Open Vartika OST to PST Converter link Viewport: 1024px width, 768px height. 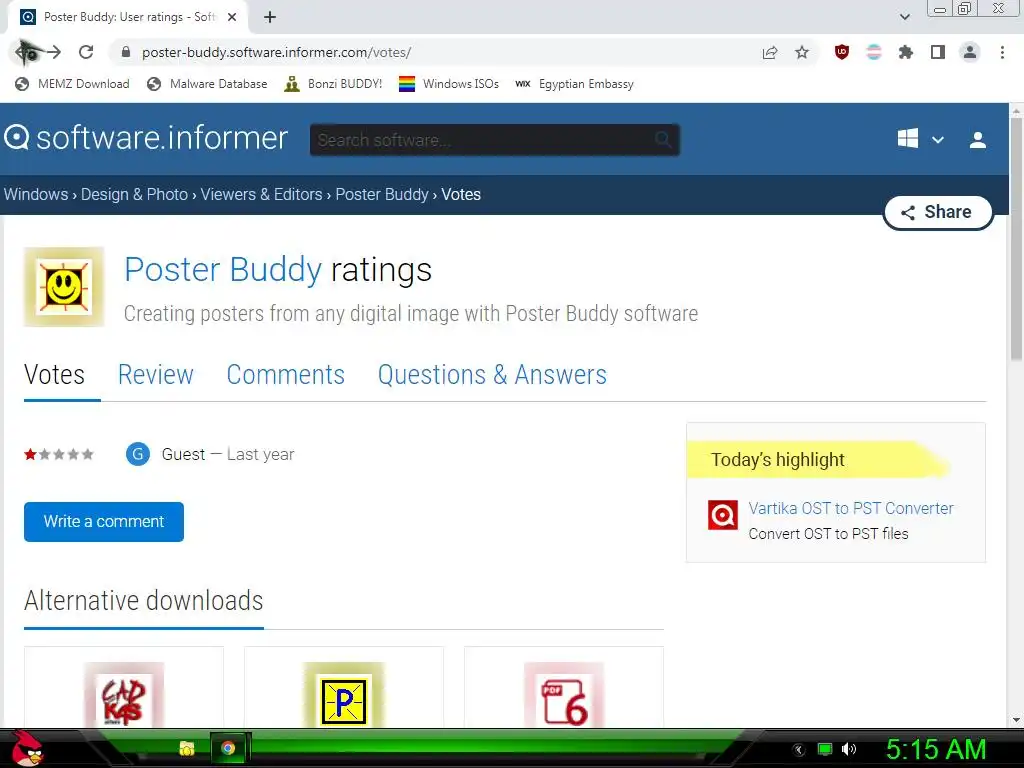pos(851,508)
